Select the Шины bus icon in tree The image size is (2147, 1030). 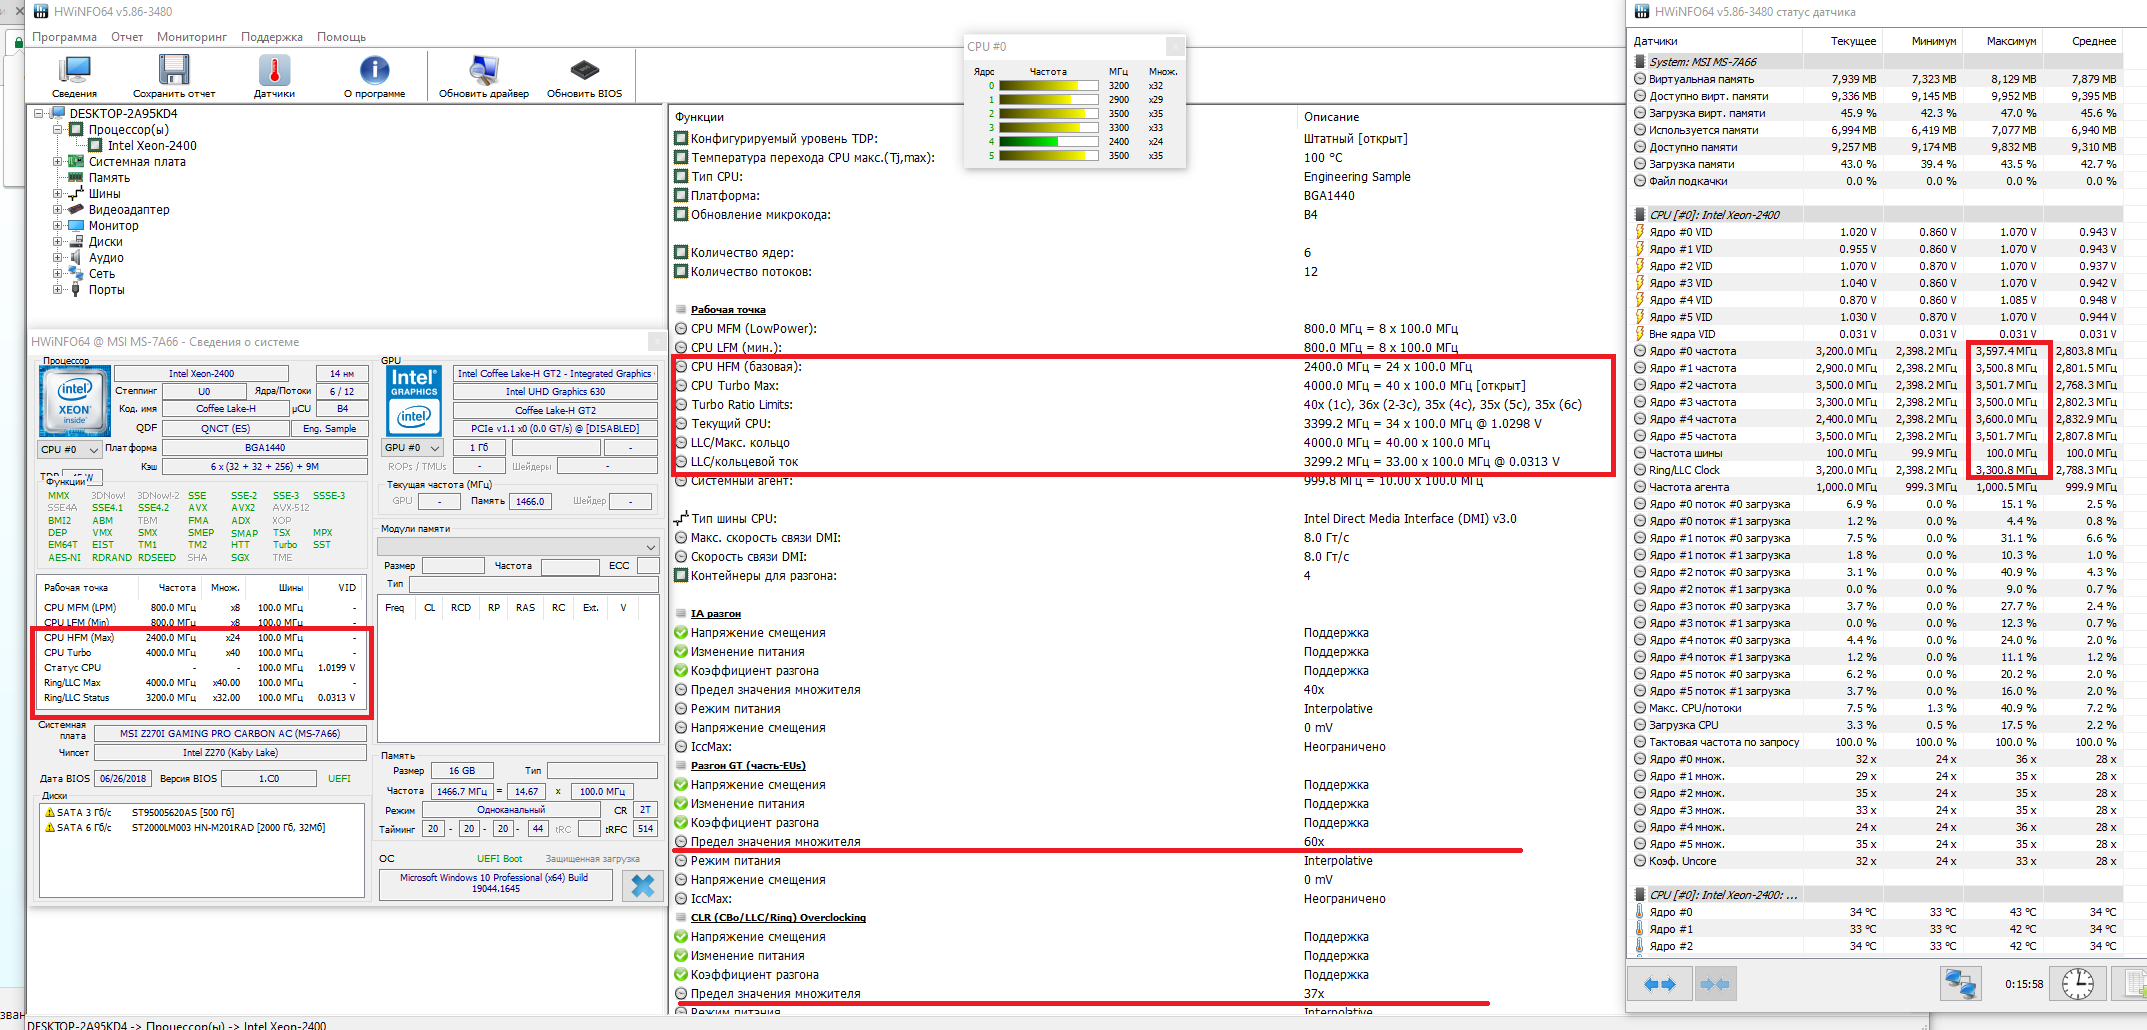click(76, 193)
